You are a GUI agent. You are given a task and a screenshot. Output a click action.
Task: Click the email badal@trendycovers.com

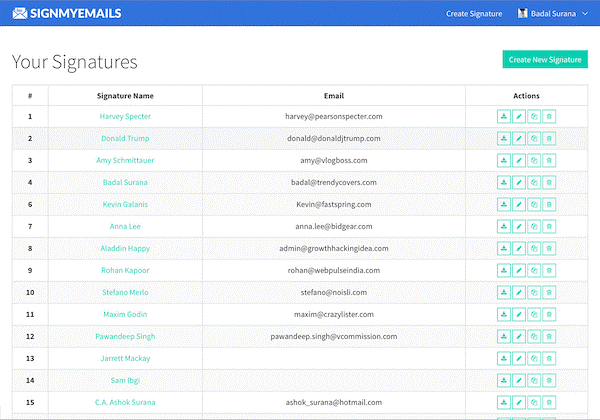pos(334,182)
